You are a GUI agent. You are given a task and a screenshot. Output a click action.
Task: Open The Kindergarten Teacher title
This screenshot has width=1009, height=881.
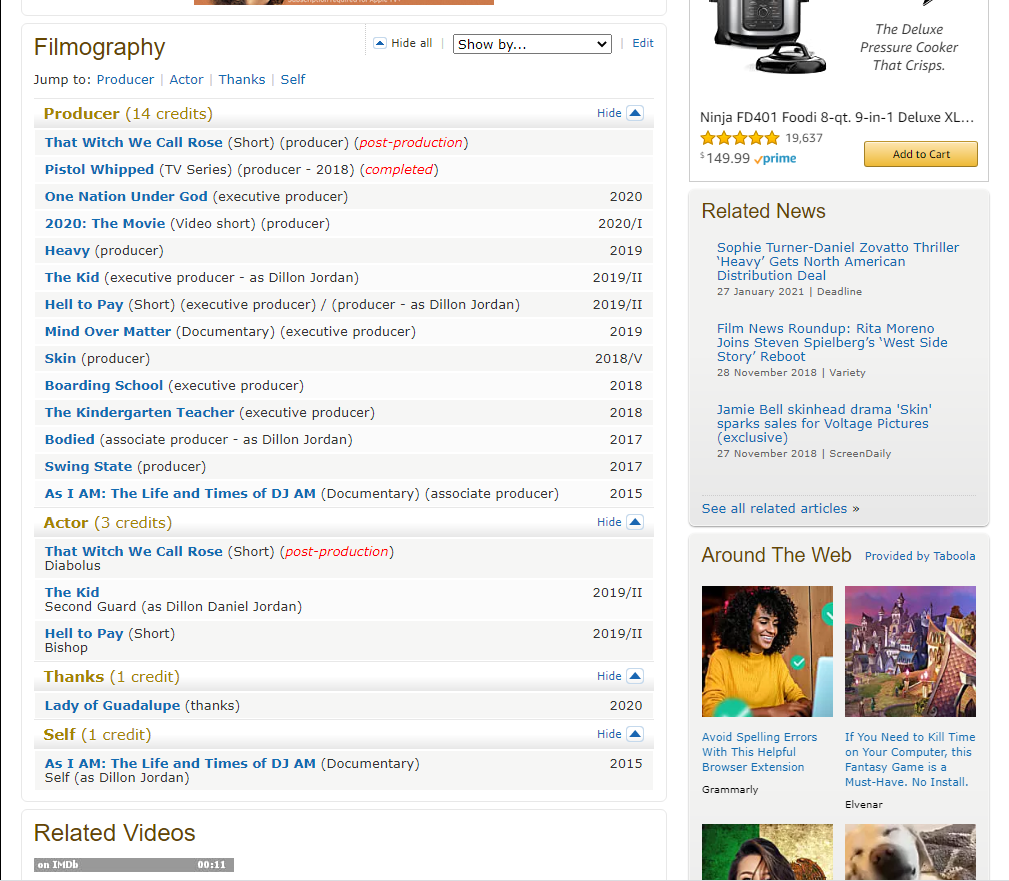point(139,413)
